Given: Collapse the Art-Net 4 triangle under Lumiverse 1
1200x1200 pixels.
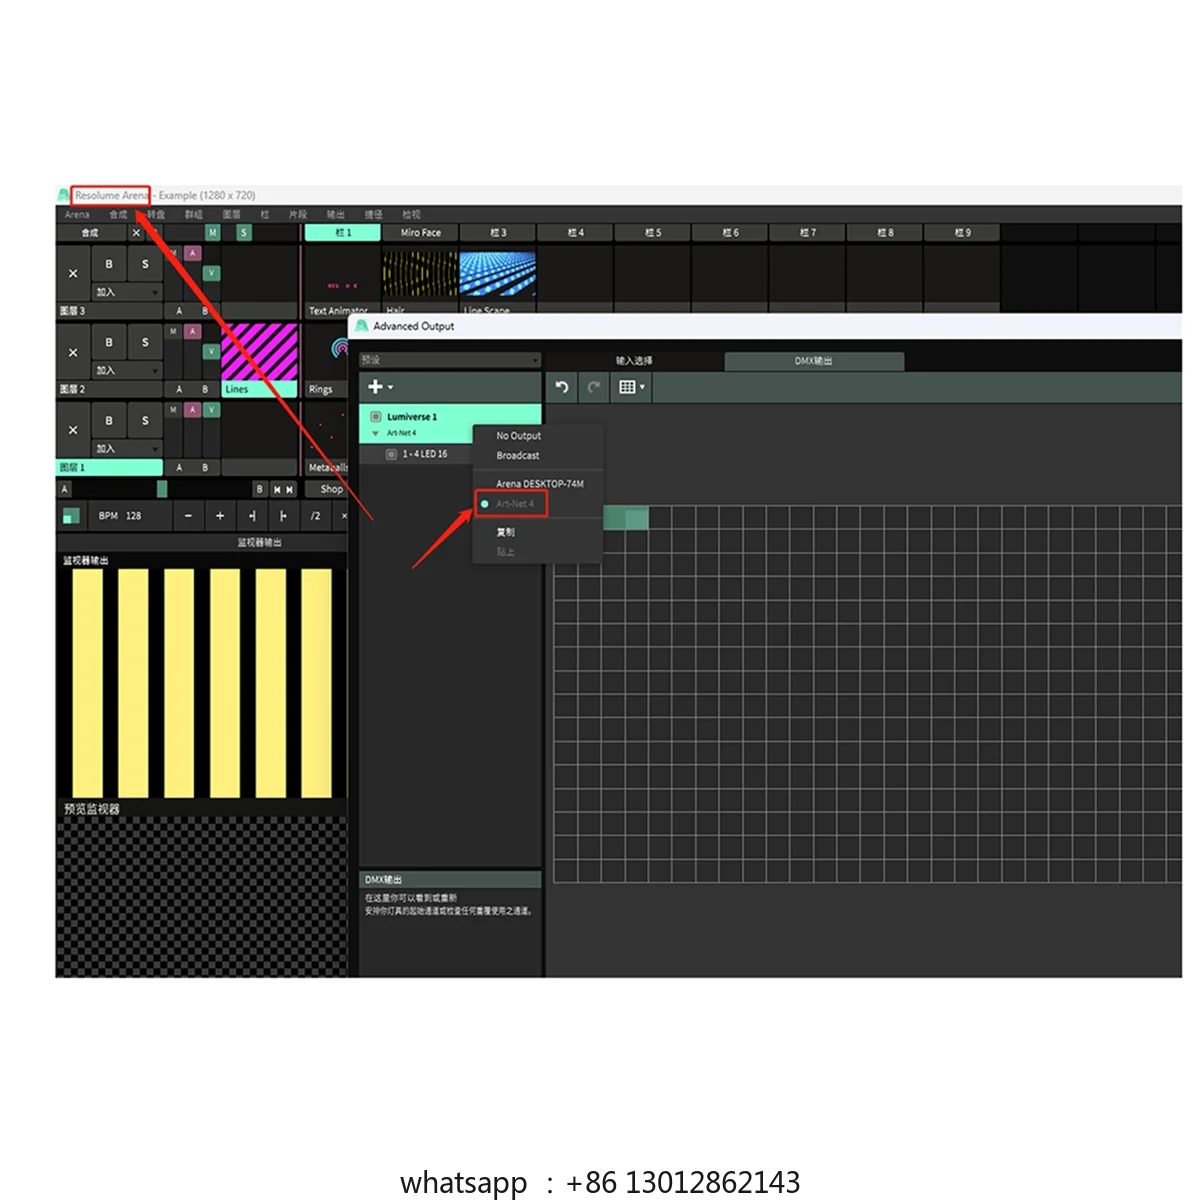Looking at the screenshot, I should pyautogui.click(x=375, y=433).
